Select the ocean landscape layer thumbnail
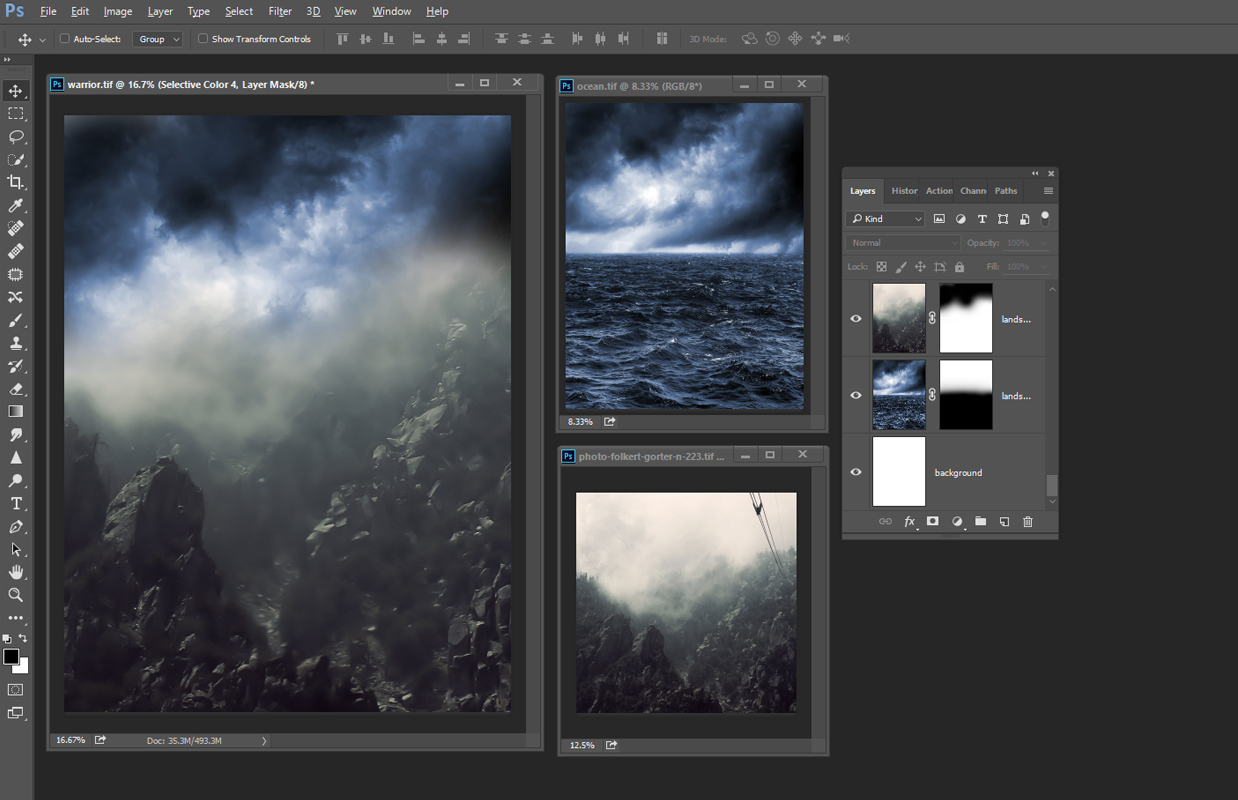1238x800 pixels. (x=899, y=395)
